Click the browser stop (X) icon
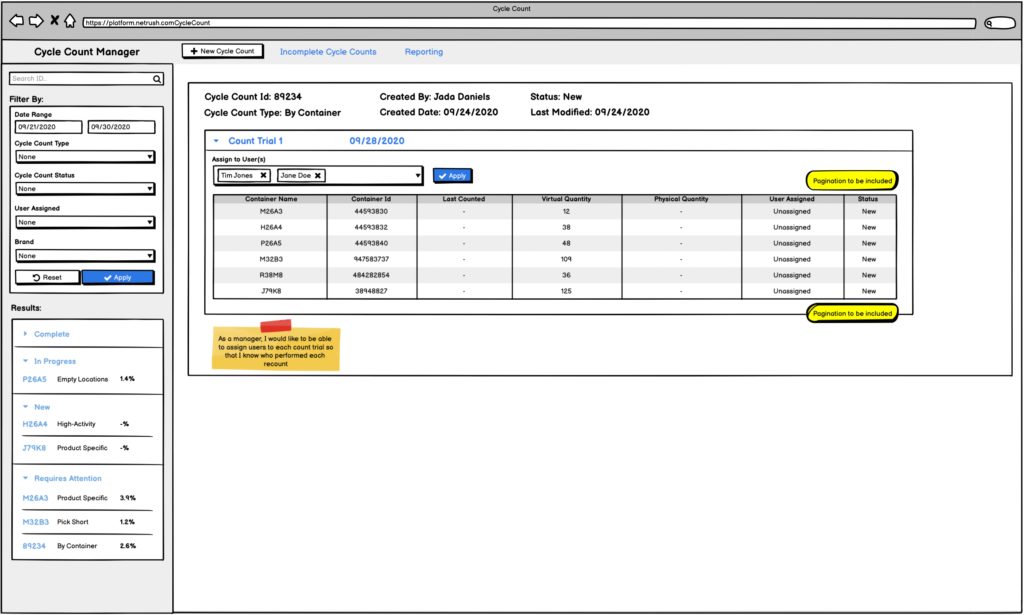This screenshot has width=1024, height=615. tap(54, 20)
